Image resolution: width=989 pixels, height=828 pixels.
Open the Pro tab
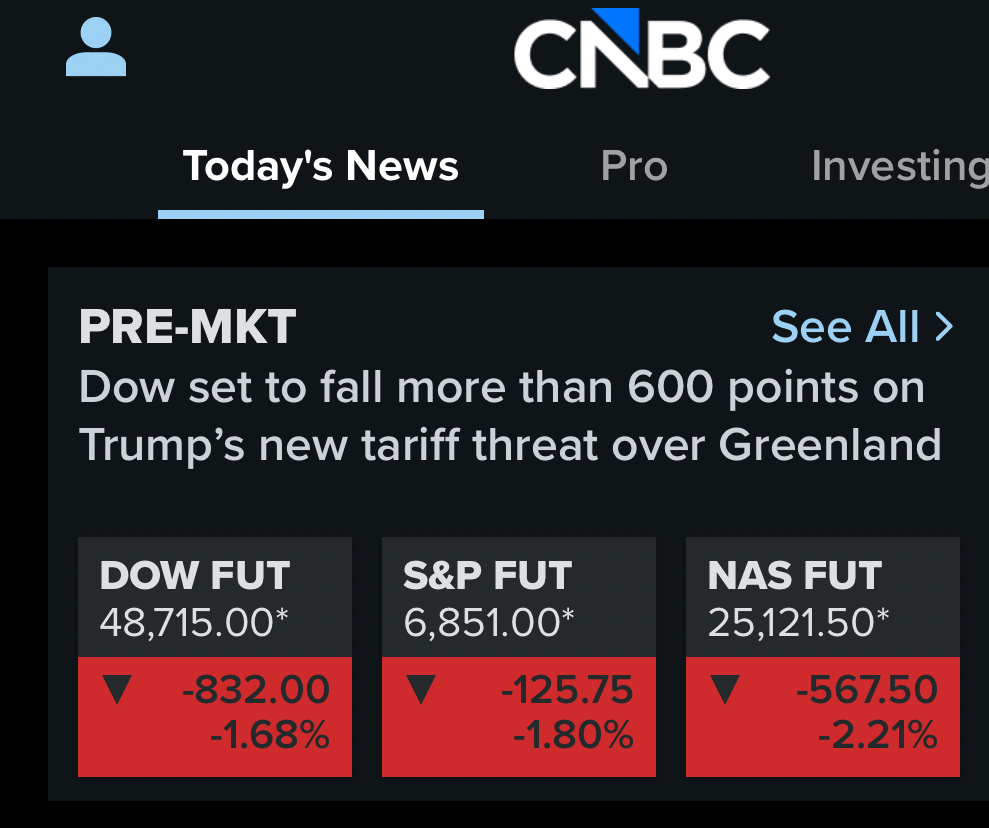pyautogui.click(x=634, y=166)
